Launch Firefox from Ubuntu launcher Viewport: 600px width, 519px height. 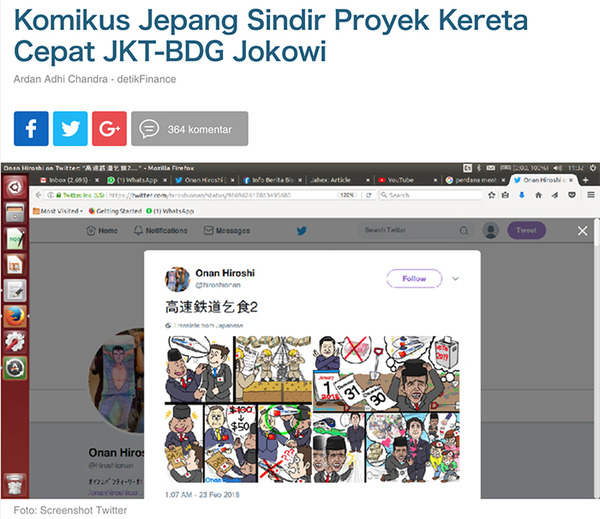15,316
